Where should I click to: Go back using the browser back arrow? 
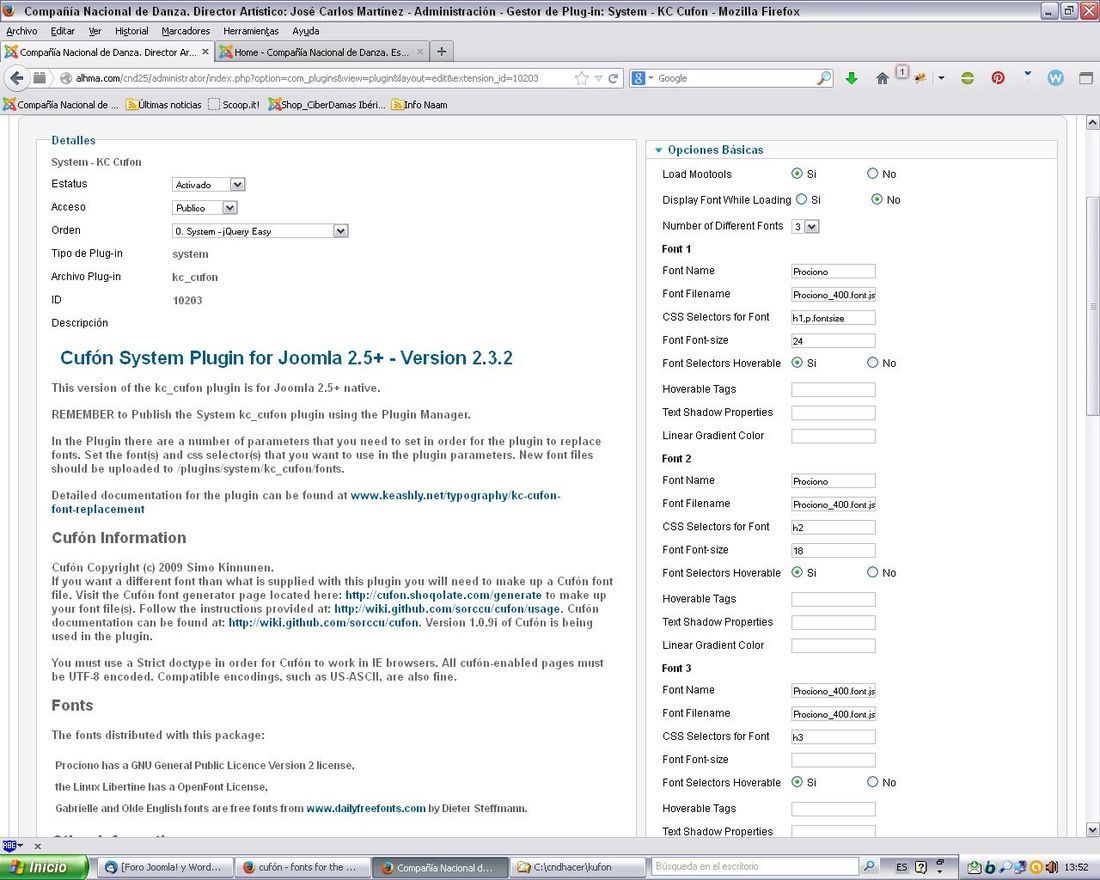(17, 78)
